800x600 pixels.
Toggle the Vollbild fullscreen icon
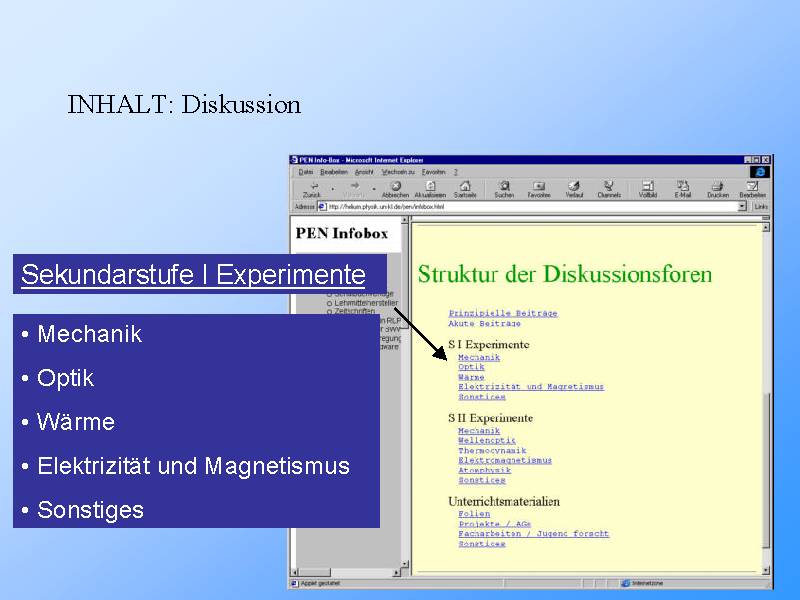pos(647,186)
